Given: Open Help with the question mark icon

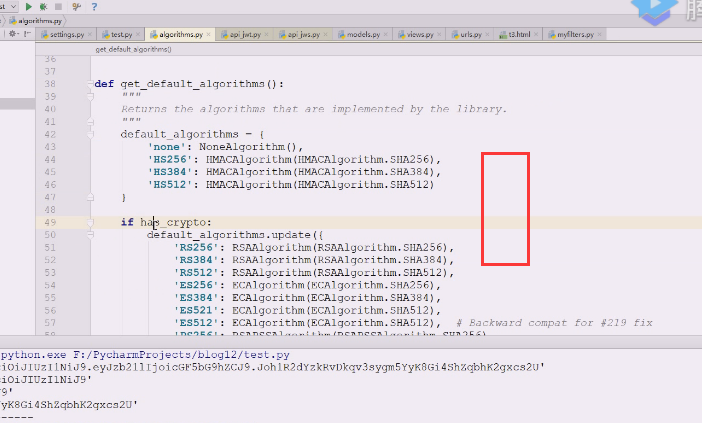Looking at the screenshot, I should click(x=94, y=6).
